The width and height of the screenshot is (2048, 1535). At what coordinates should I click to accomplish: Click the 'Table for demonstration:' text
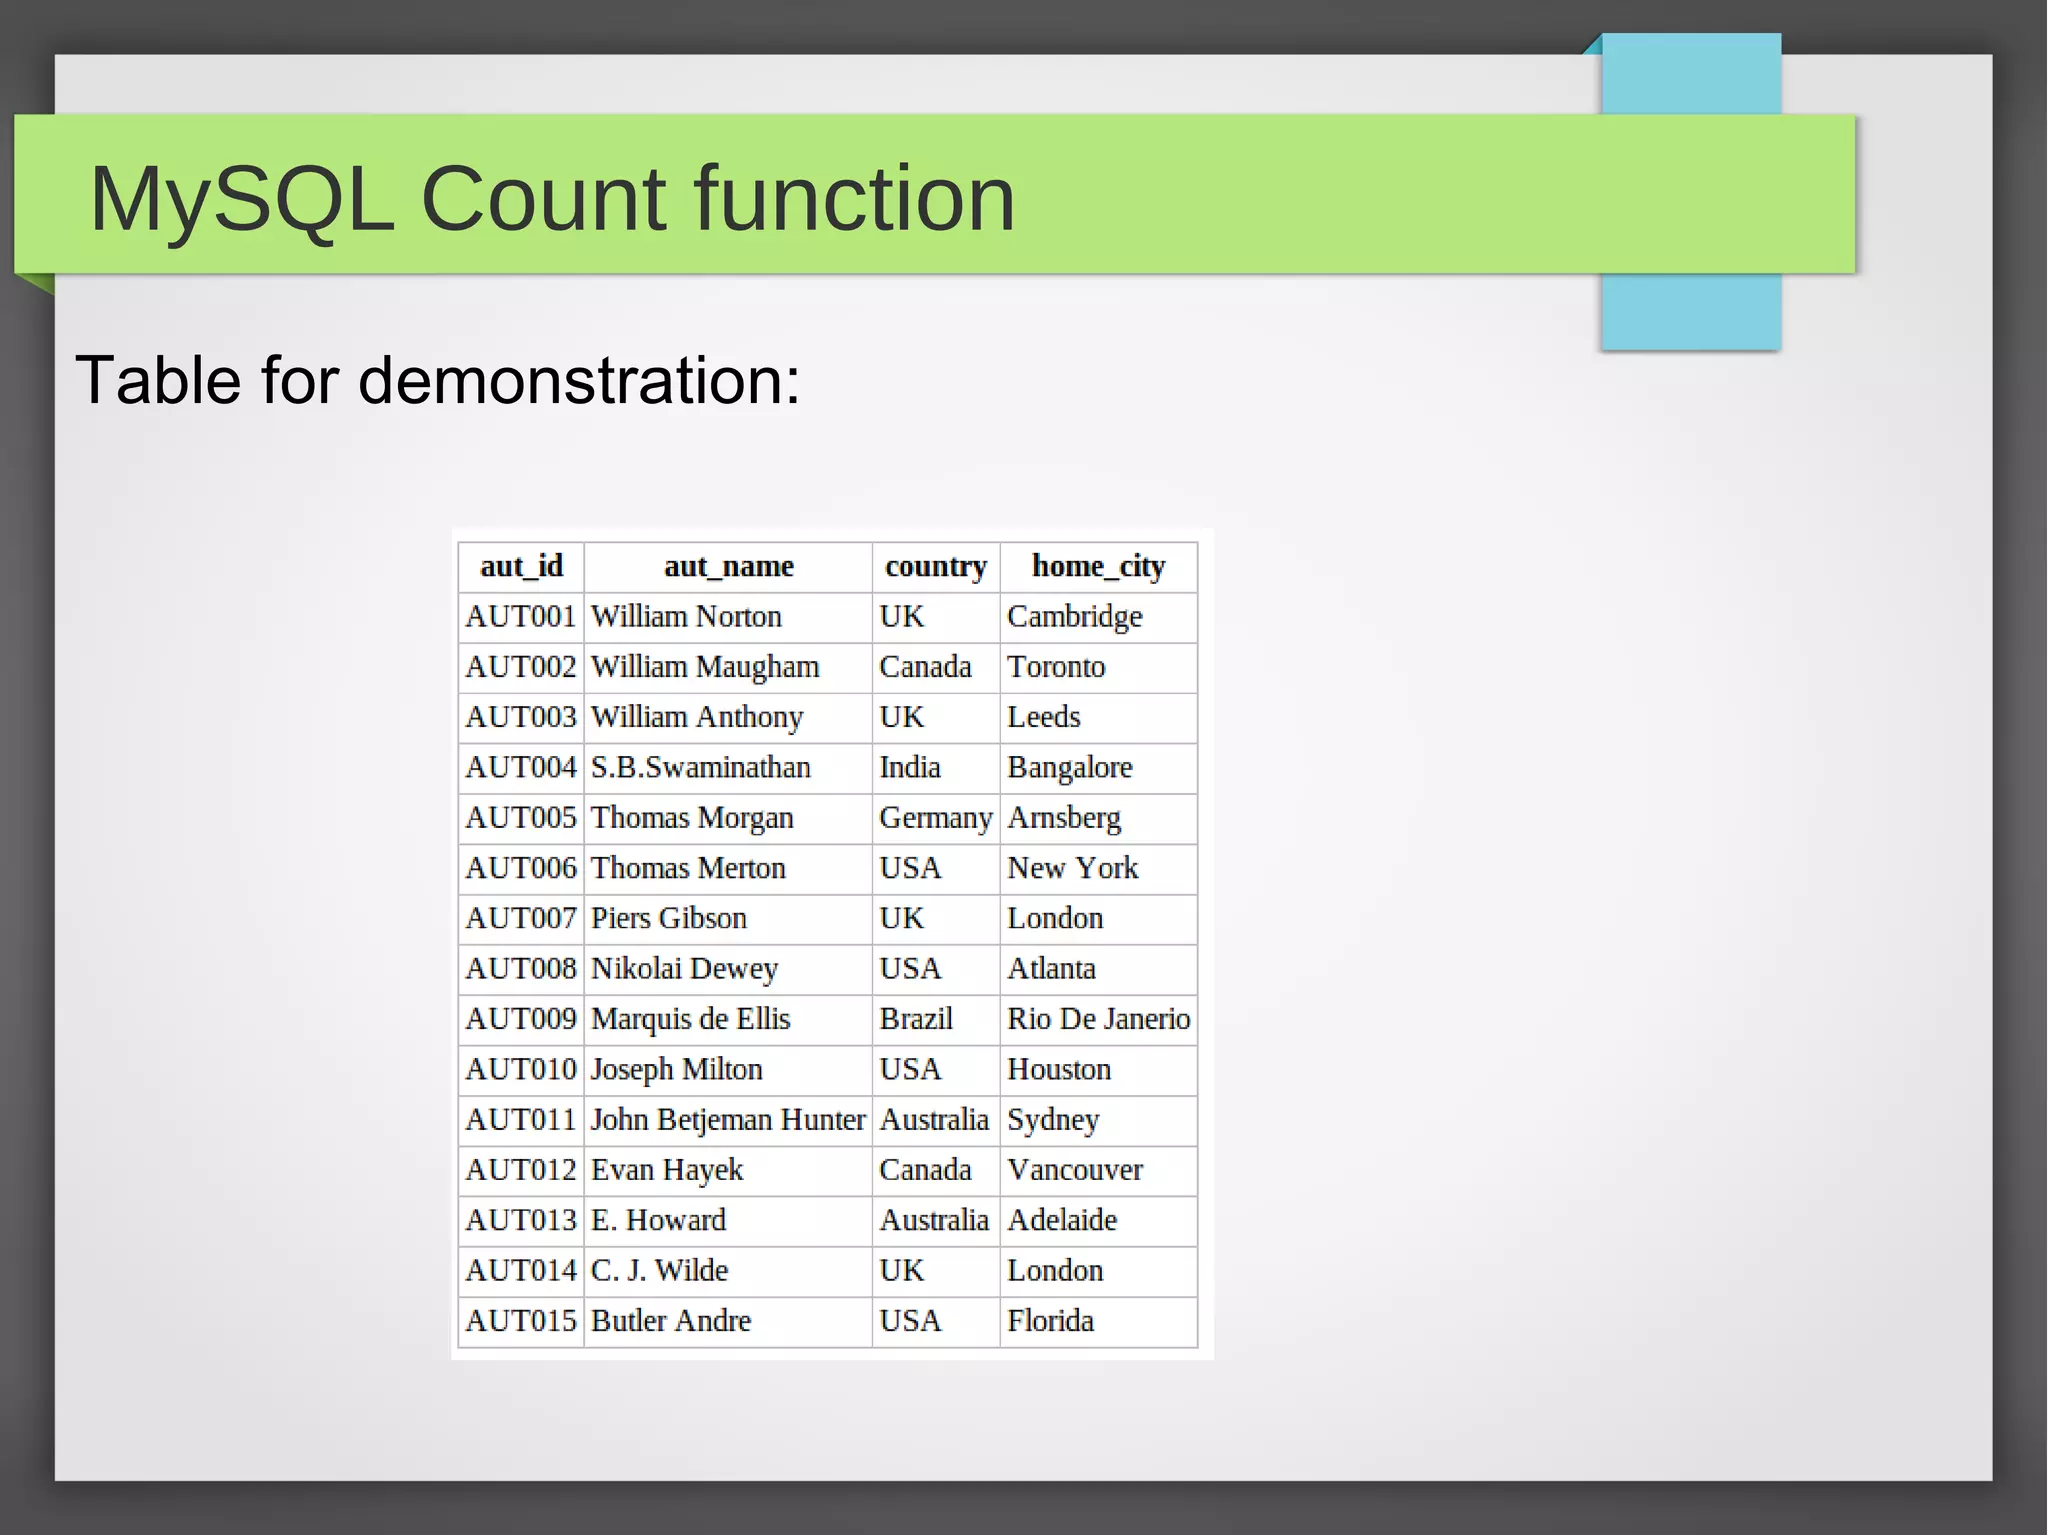438,381
